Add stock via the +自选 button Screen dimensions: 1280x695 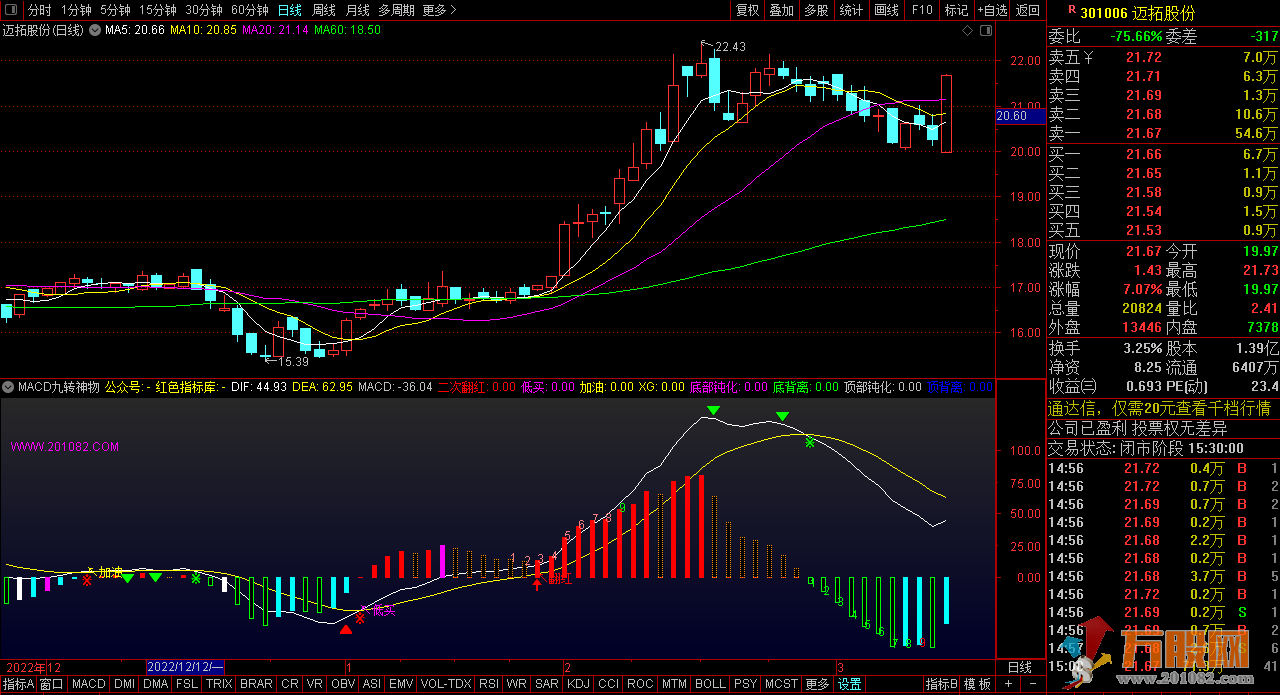[991, 10]
